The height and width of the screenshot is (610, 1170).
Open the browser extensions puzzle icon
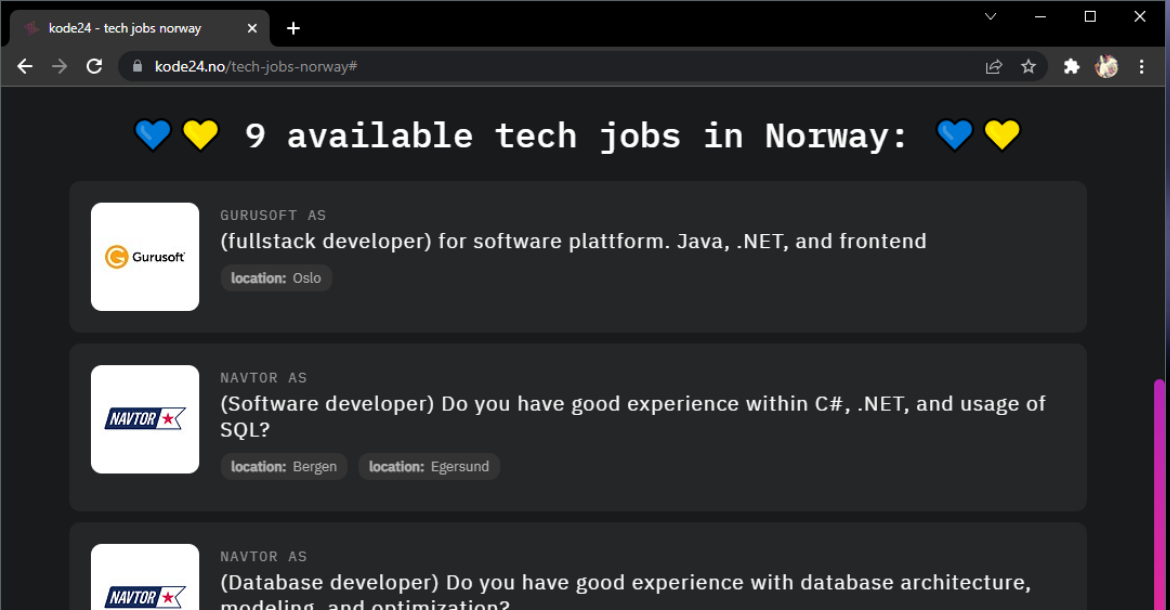click(x=1071, y=66)
